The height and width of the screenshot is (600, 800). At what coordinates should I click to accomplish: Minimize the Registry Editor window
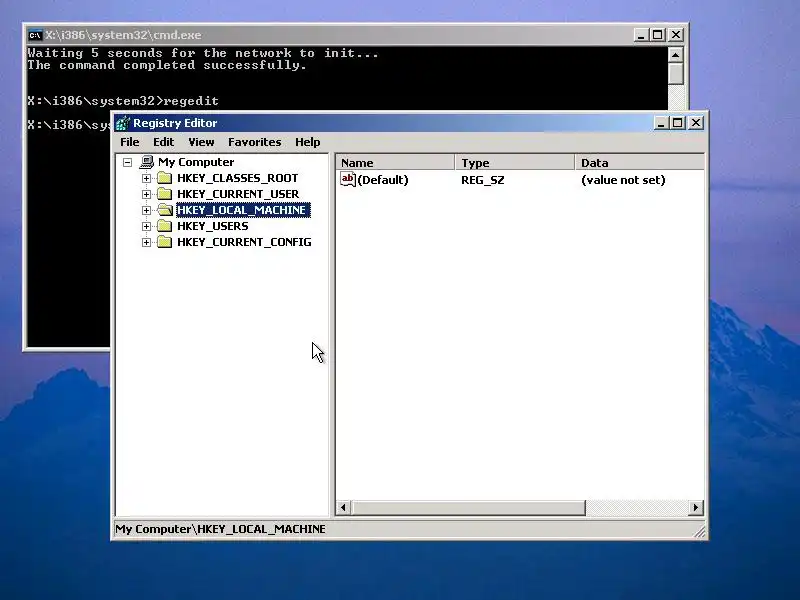tap(661, 123)
